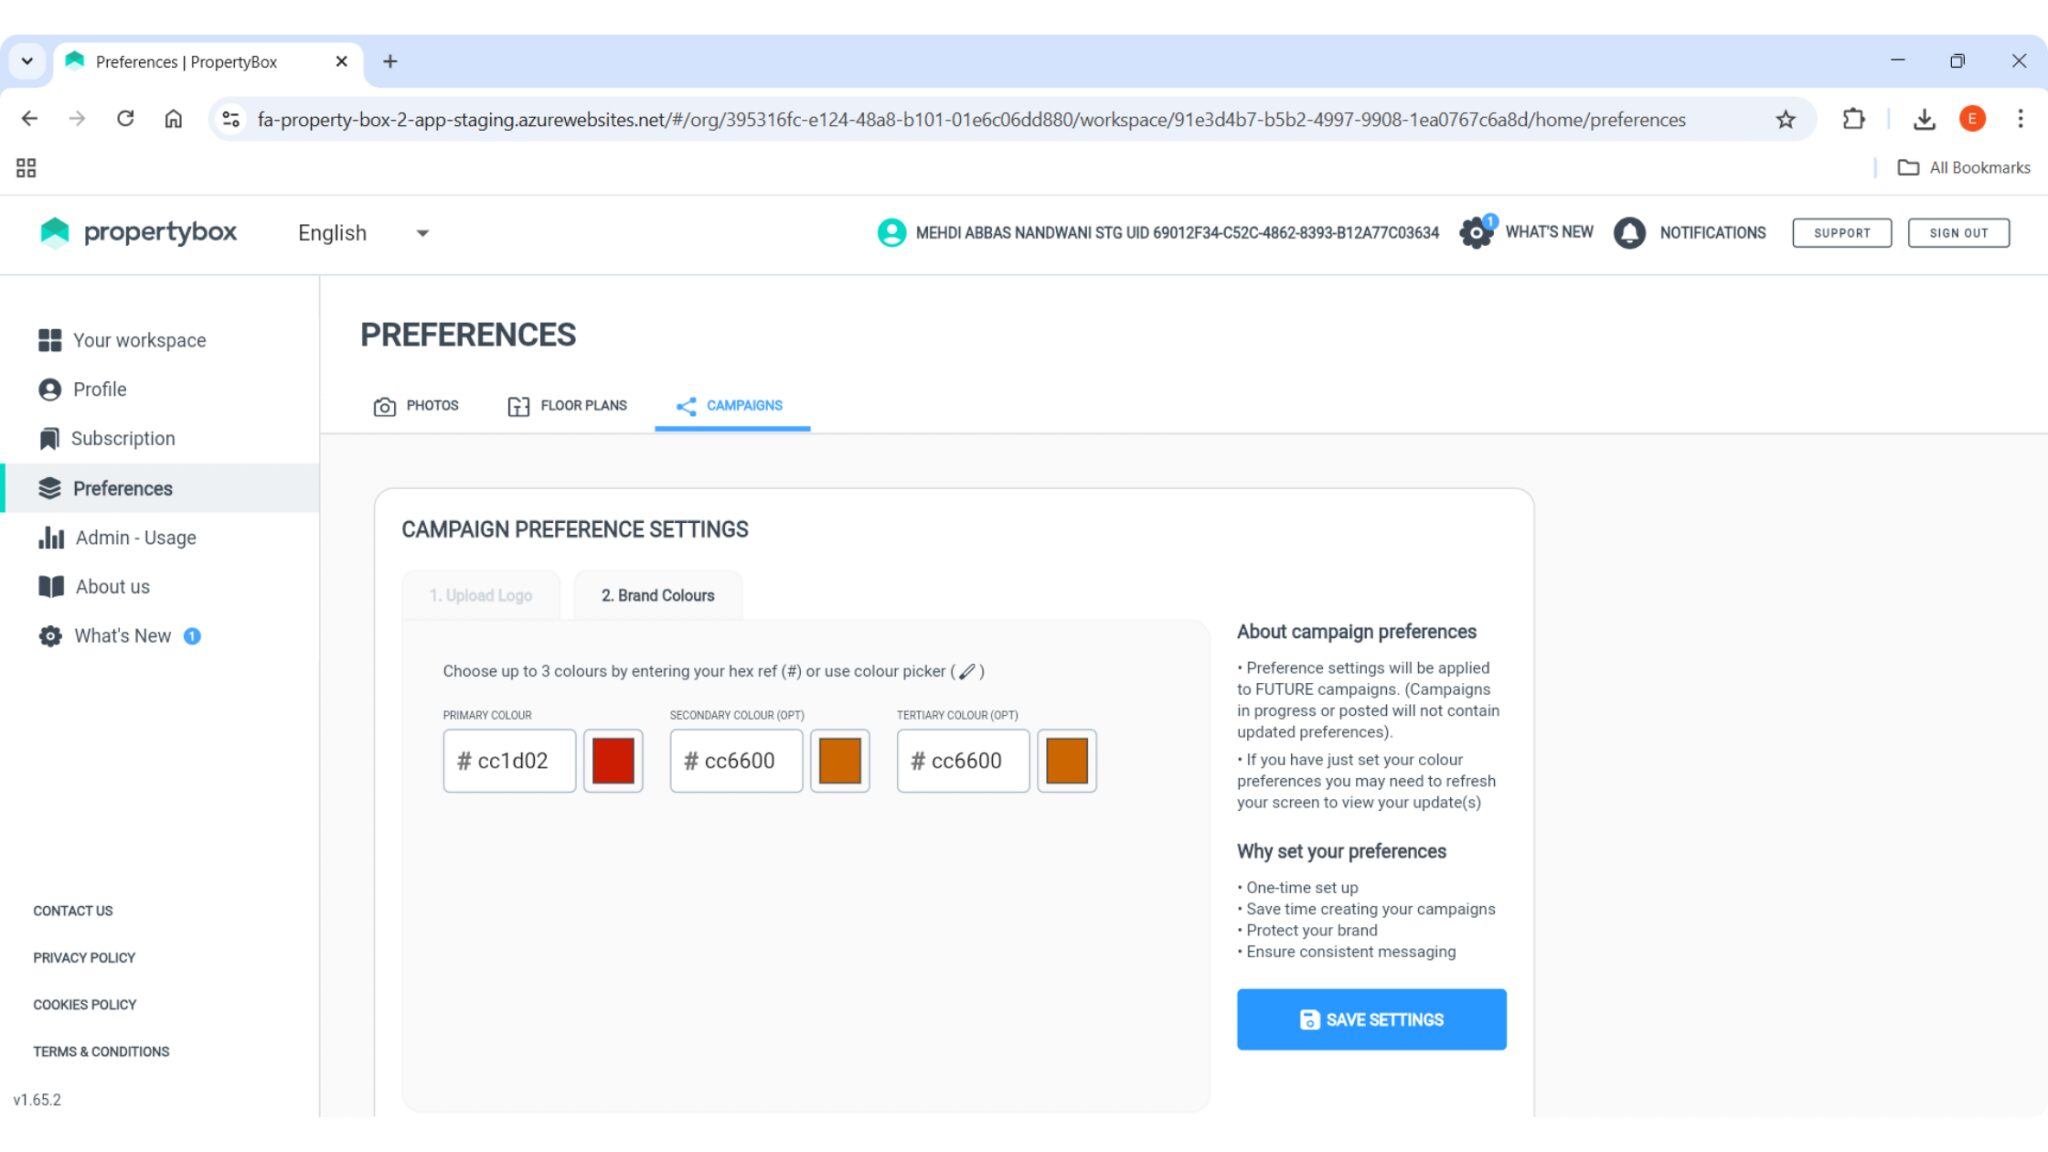Open the primary colour red swatch

tap(613, 761)
